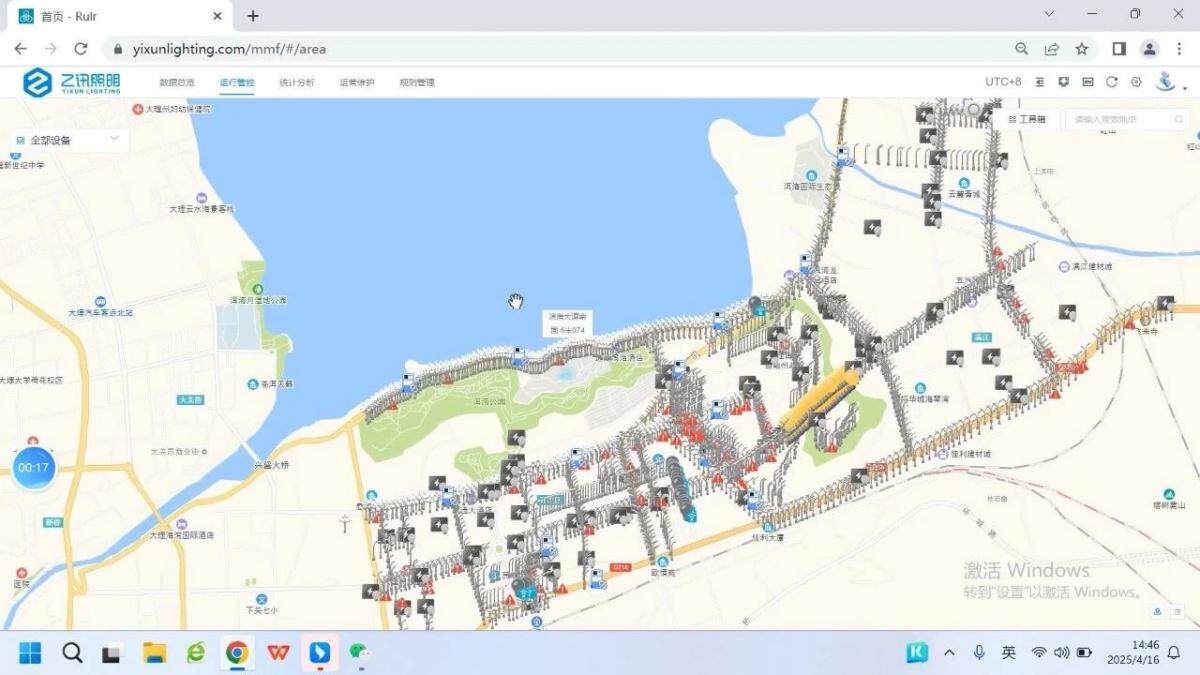Click the Yixun Lighting logo
The width and height of the screenshot is (1200, 675).
[71, 82]
